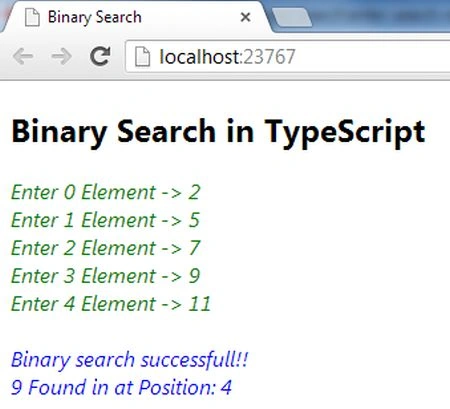The height and width of the screenshot is (409, 450).
Task: Click the browser back arrow
Action: pyautogui.click(x=23, y=57)
